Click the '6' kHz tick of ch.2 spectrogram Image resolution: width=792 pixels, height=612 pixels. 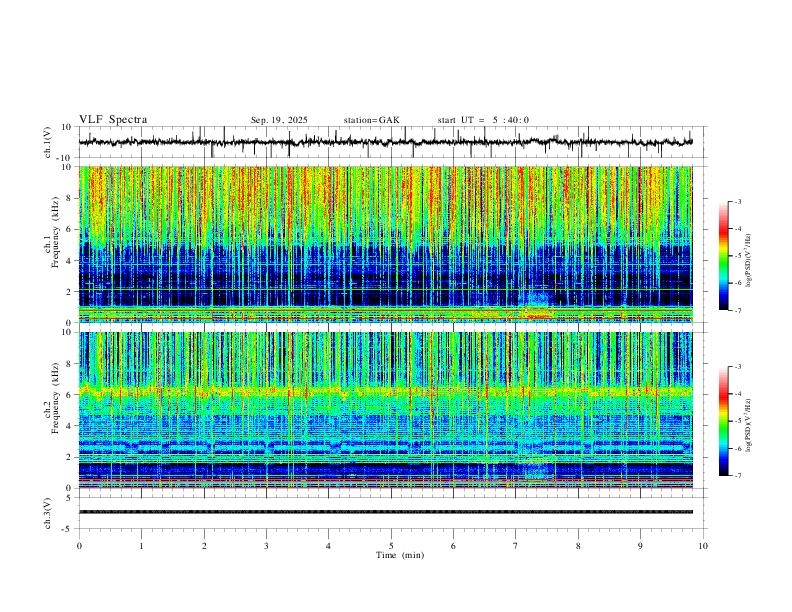(71, 395)
